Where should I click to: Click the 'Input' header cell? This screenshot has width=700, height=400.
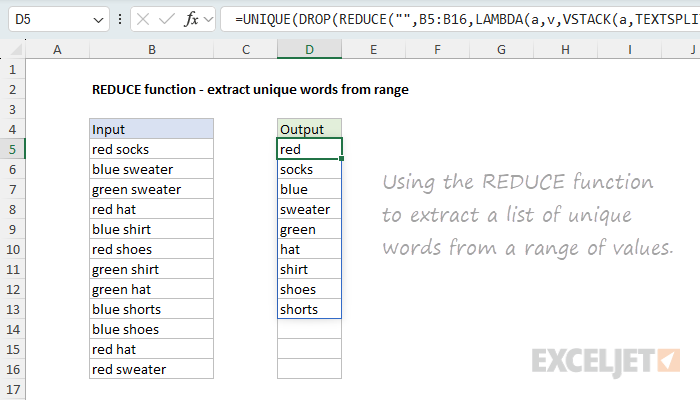[x=152, y=129]
